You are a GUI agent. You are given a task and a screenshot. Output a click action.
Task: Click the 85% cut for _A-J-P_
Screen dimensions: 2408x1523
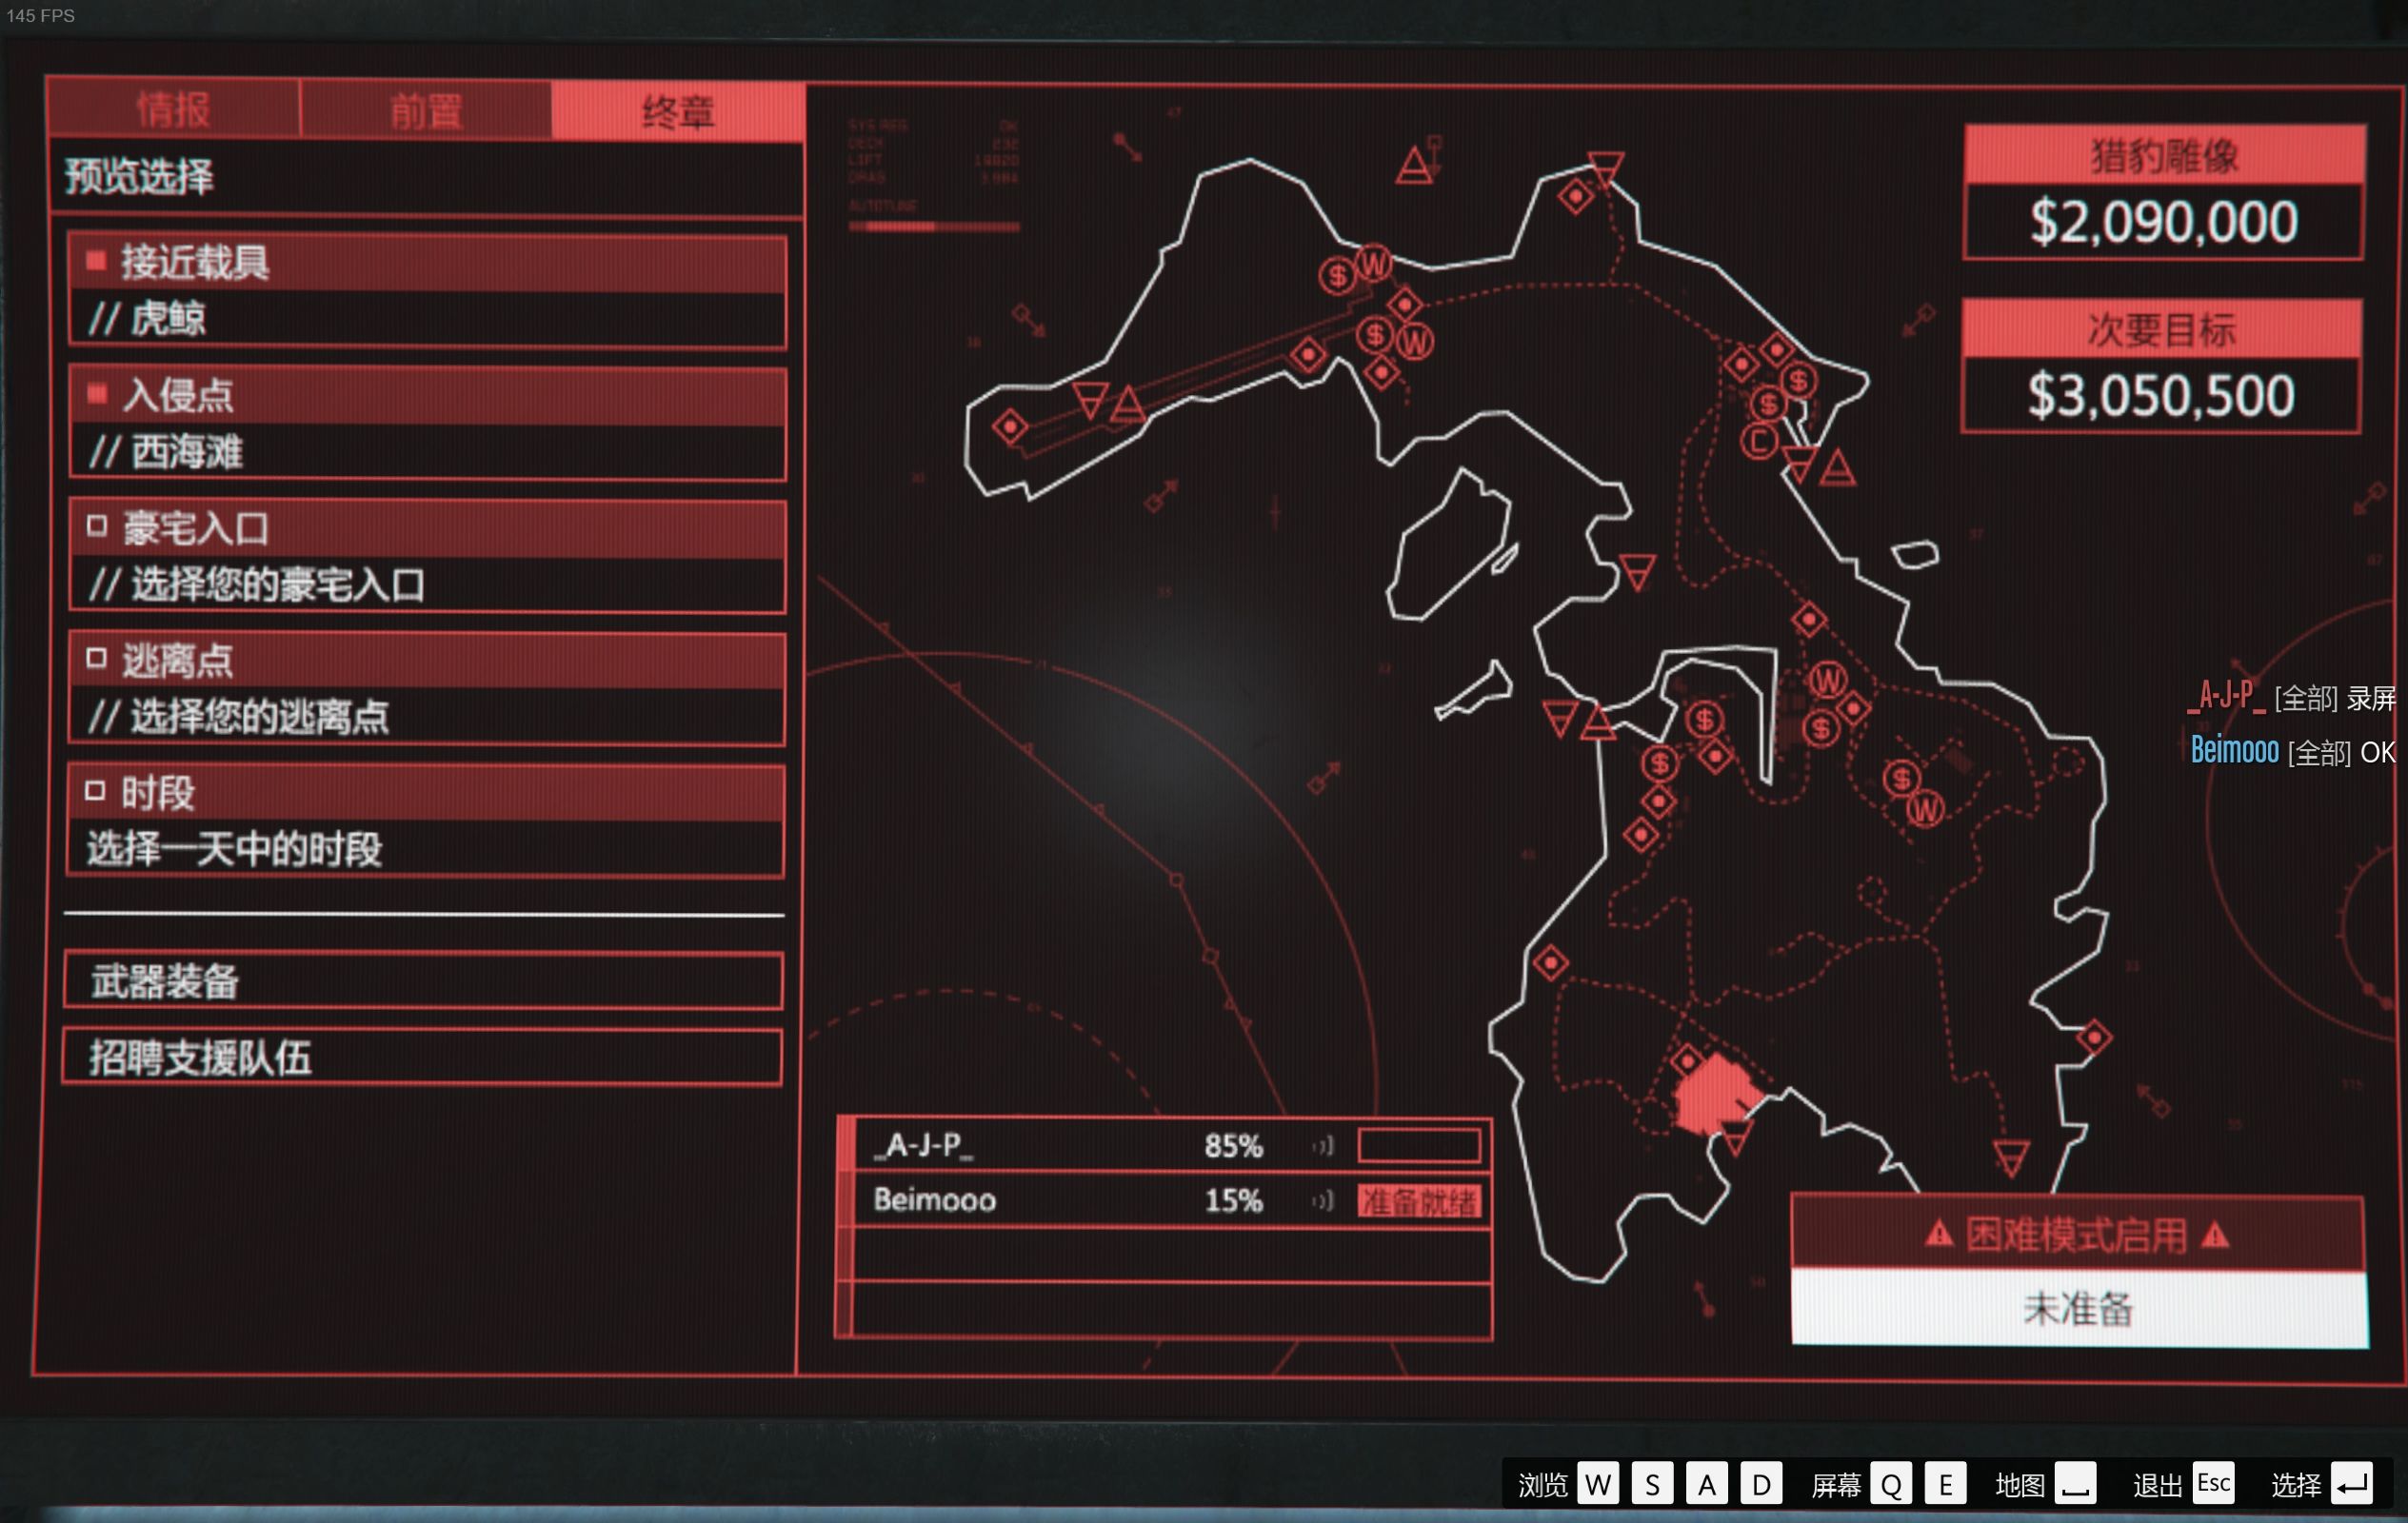pyautogui.click(x=1234, y=1146)
